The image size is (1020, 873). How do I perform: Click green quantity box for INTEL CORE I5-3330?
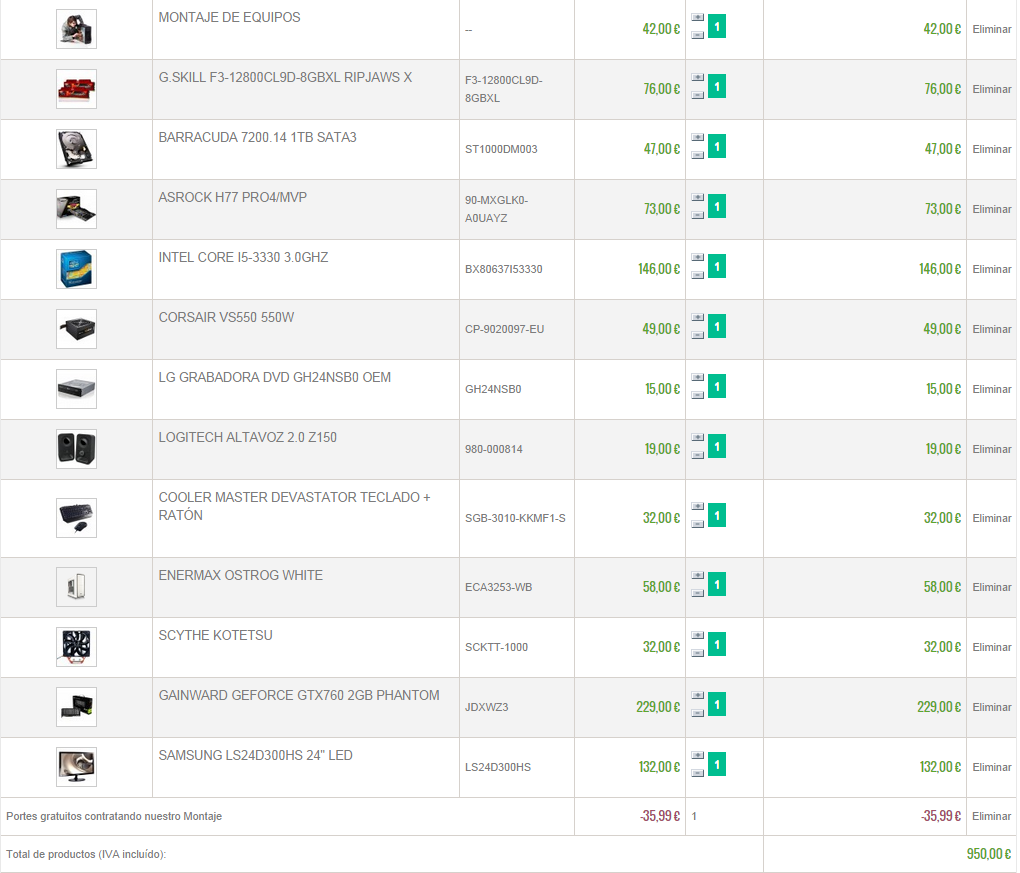click(717, 266)
